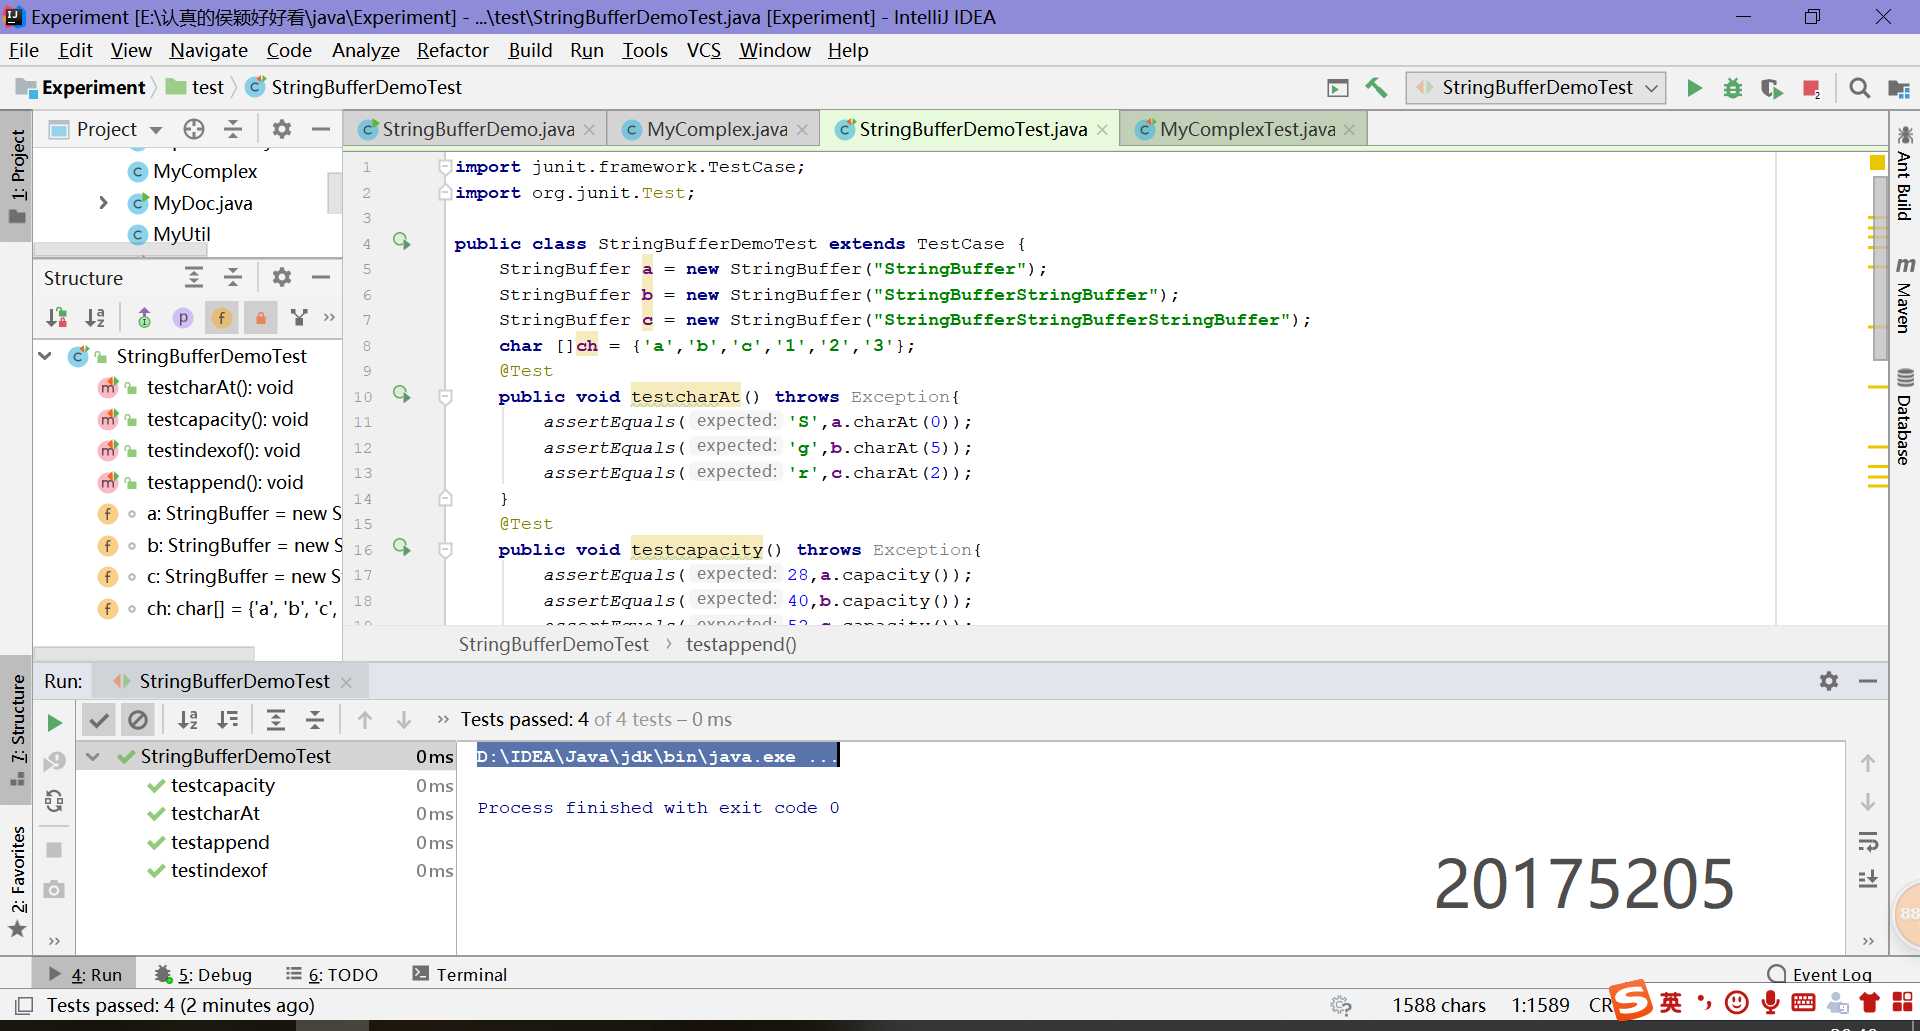
Task: Open the 5: Debug tool window
Action: point(203,975)
